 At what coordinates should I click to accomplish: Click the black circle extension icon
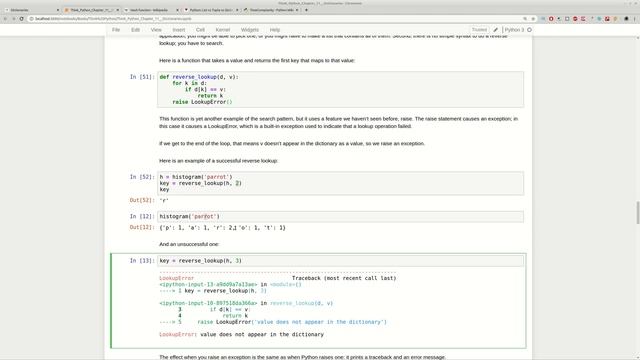click(627, 19)
